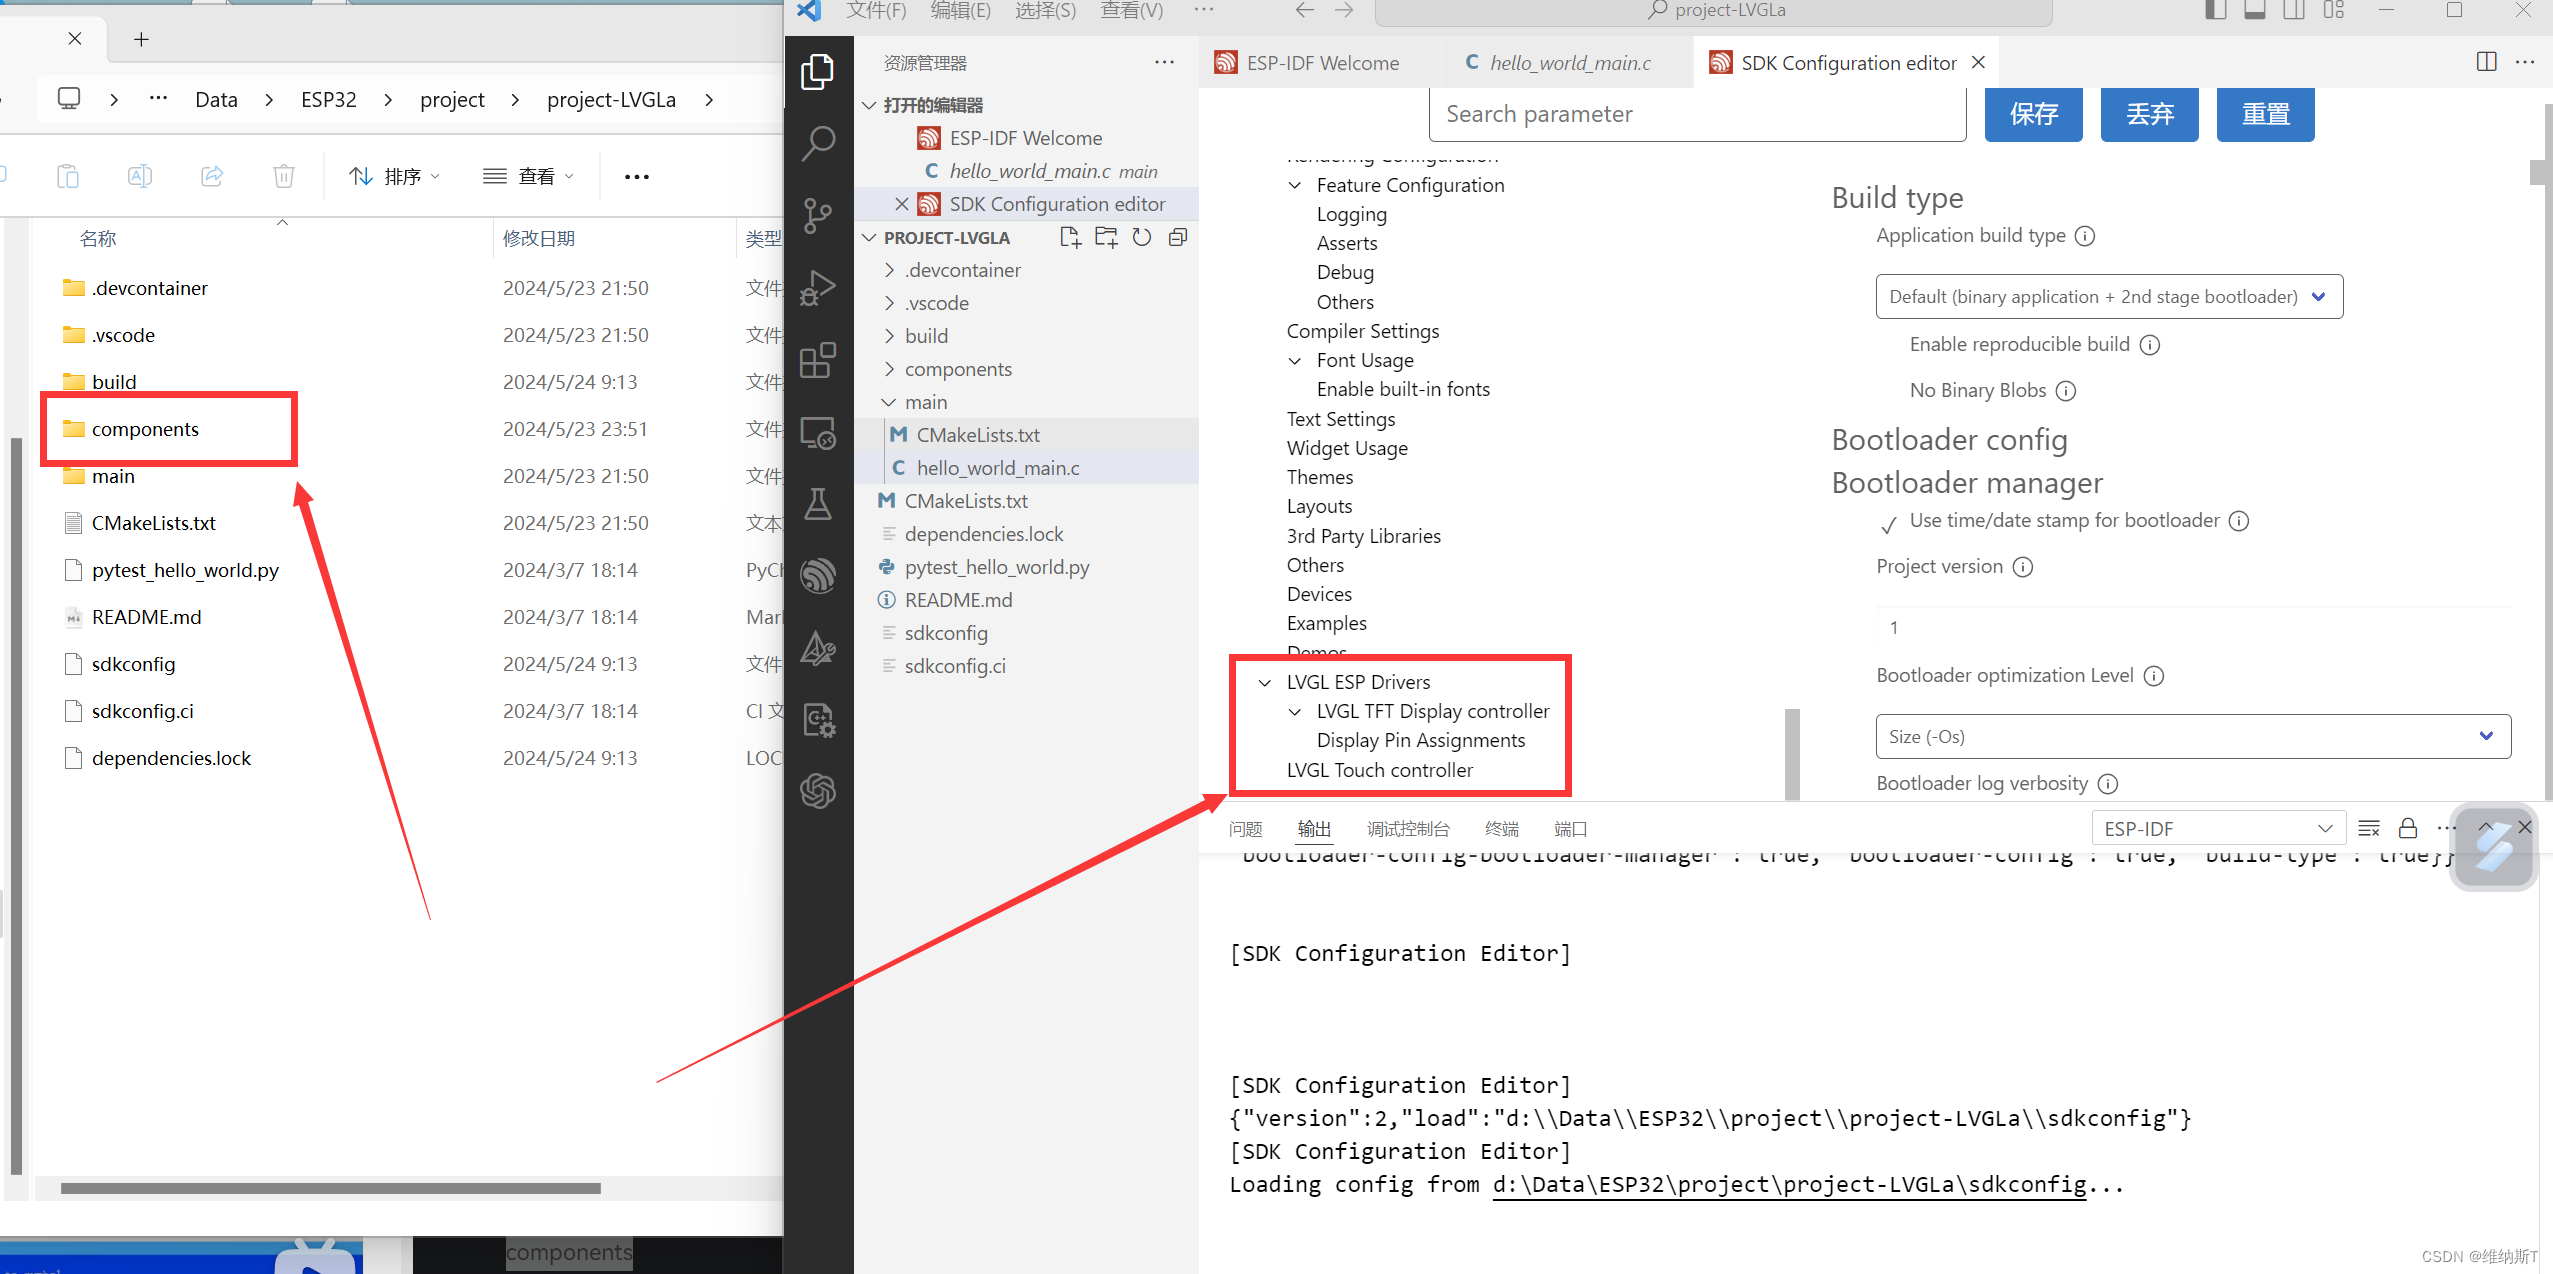
Task: Enable No Binary Blobs option
Action: [x=1889, y=391]
